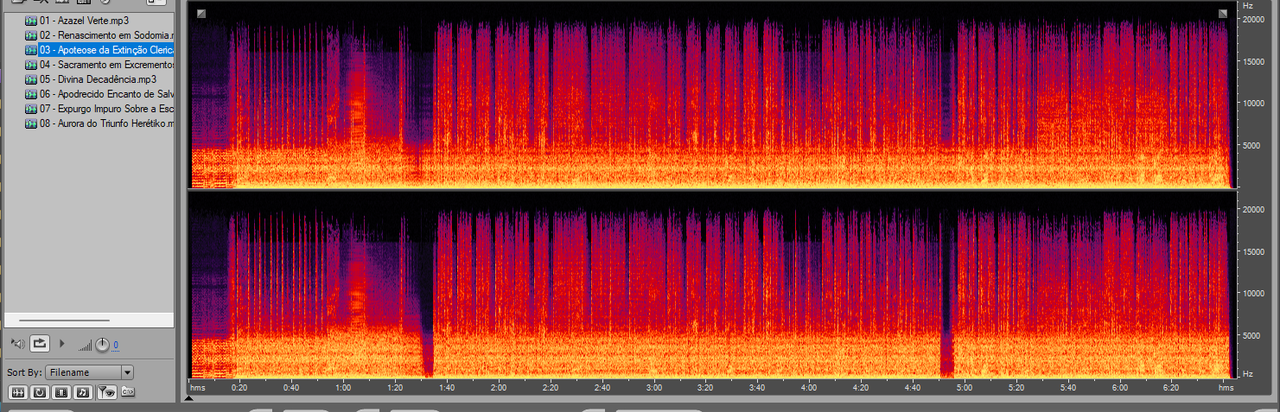
Task: Click the 1:00 mark on time ruler
Action: click(x=343, y=387)
